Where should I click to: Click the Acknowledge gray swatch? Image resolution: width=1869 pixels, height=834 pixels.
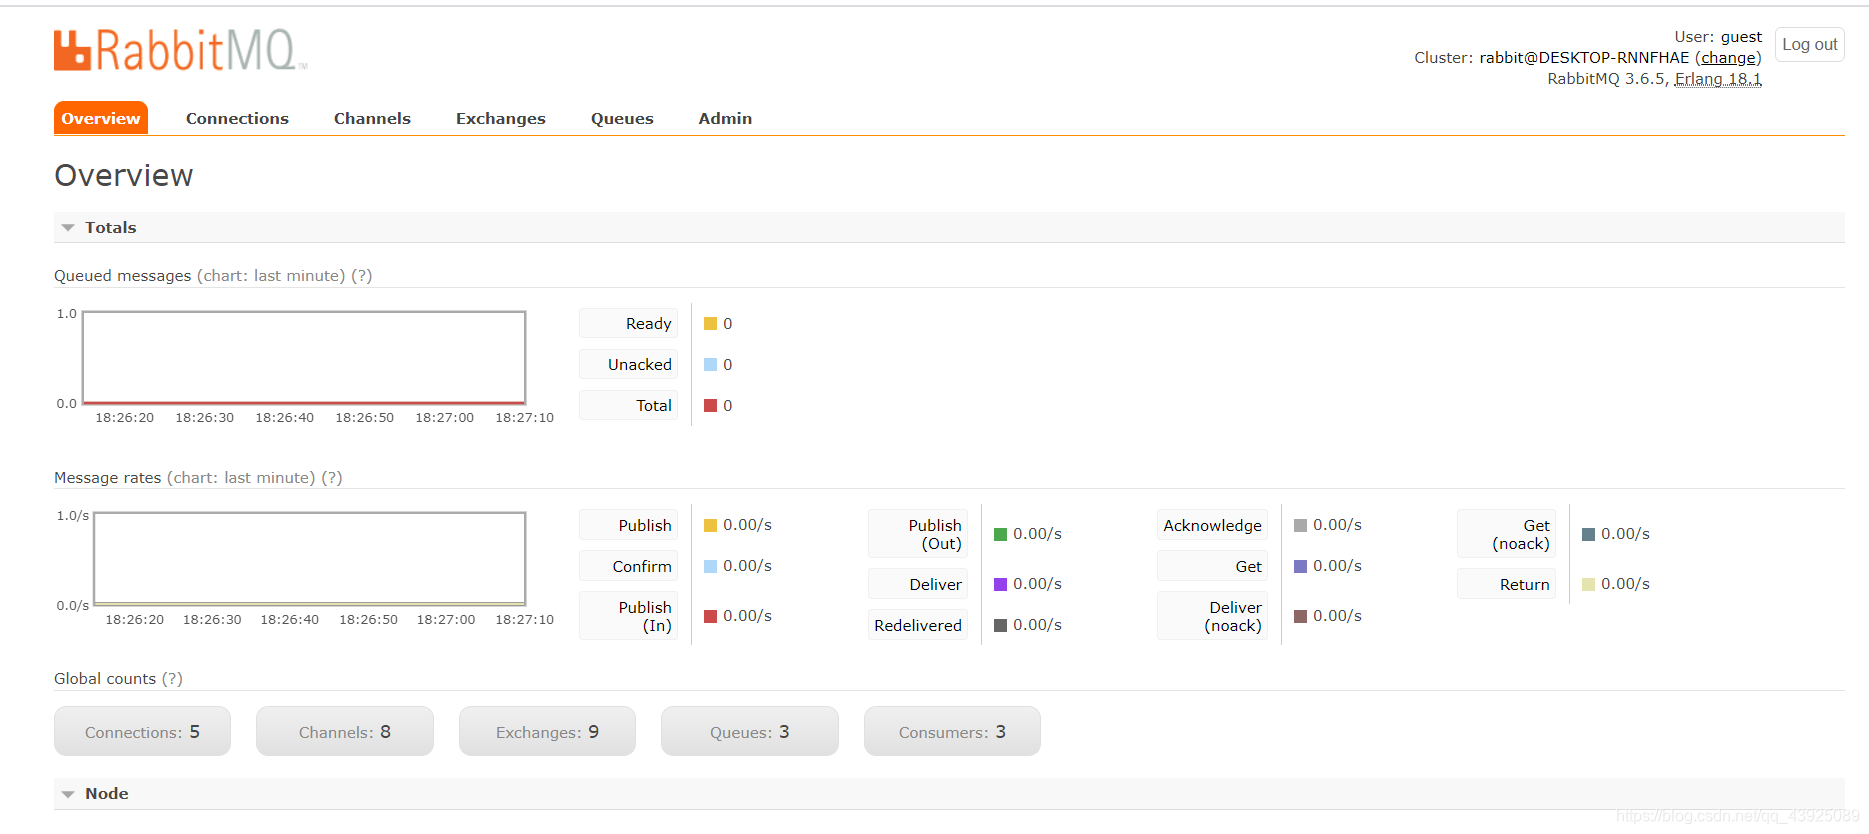pyautogui.click(x=1300, y=525)
